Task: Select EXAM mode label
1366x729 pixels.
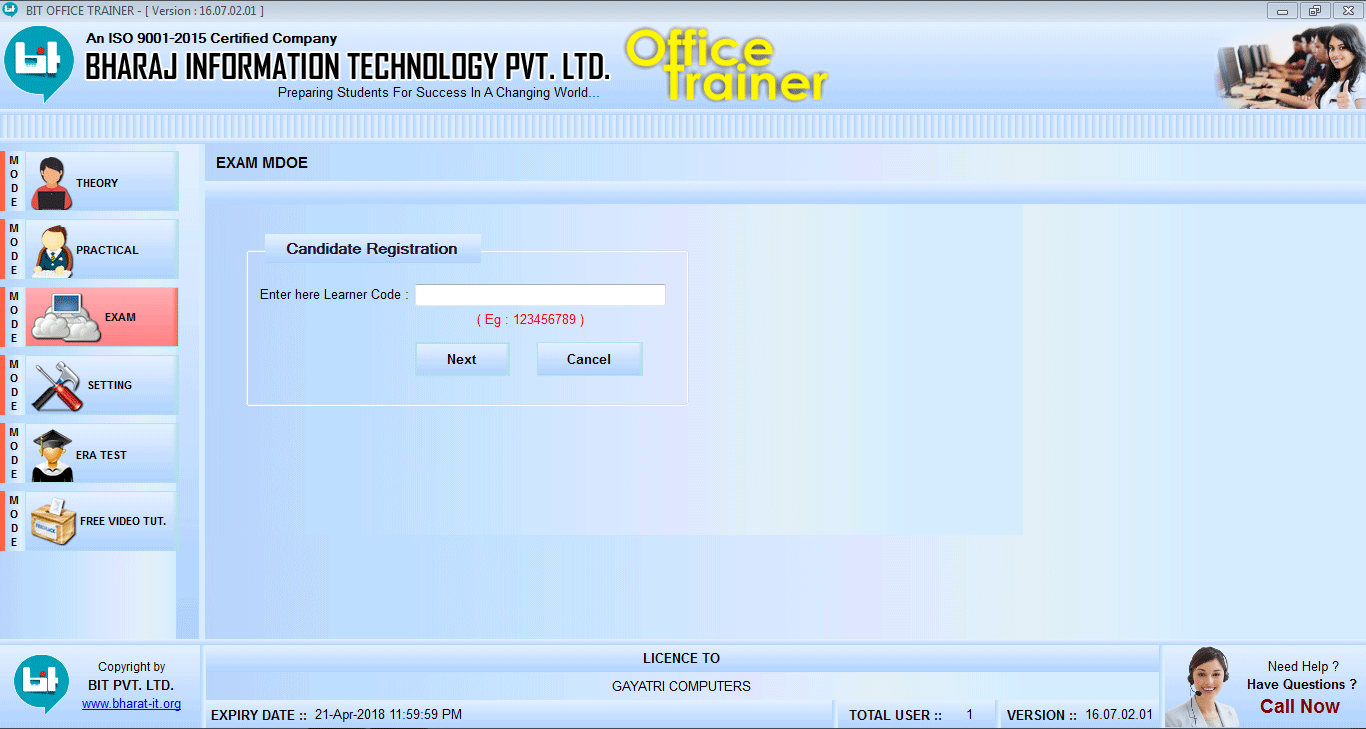Action: (120, 317)
